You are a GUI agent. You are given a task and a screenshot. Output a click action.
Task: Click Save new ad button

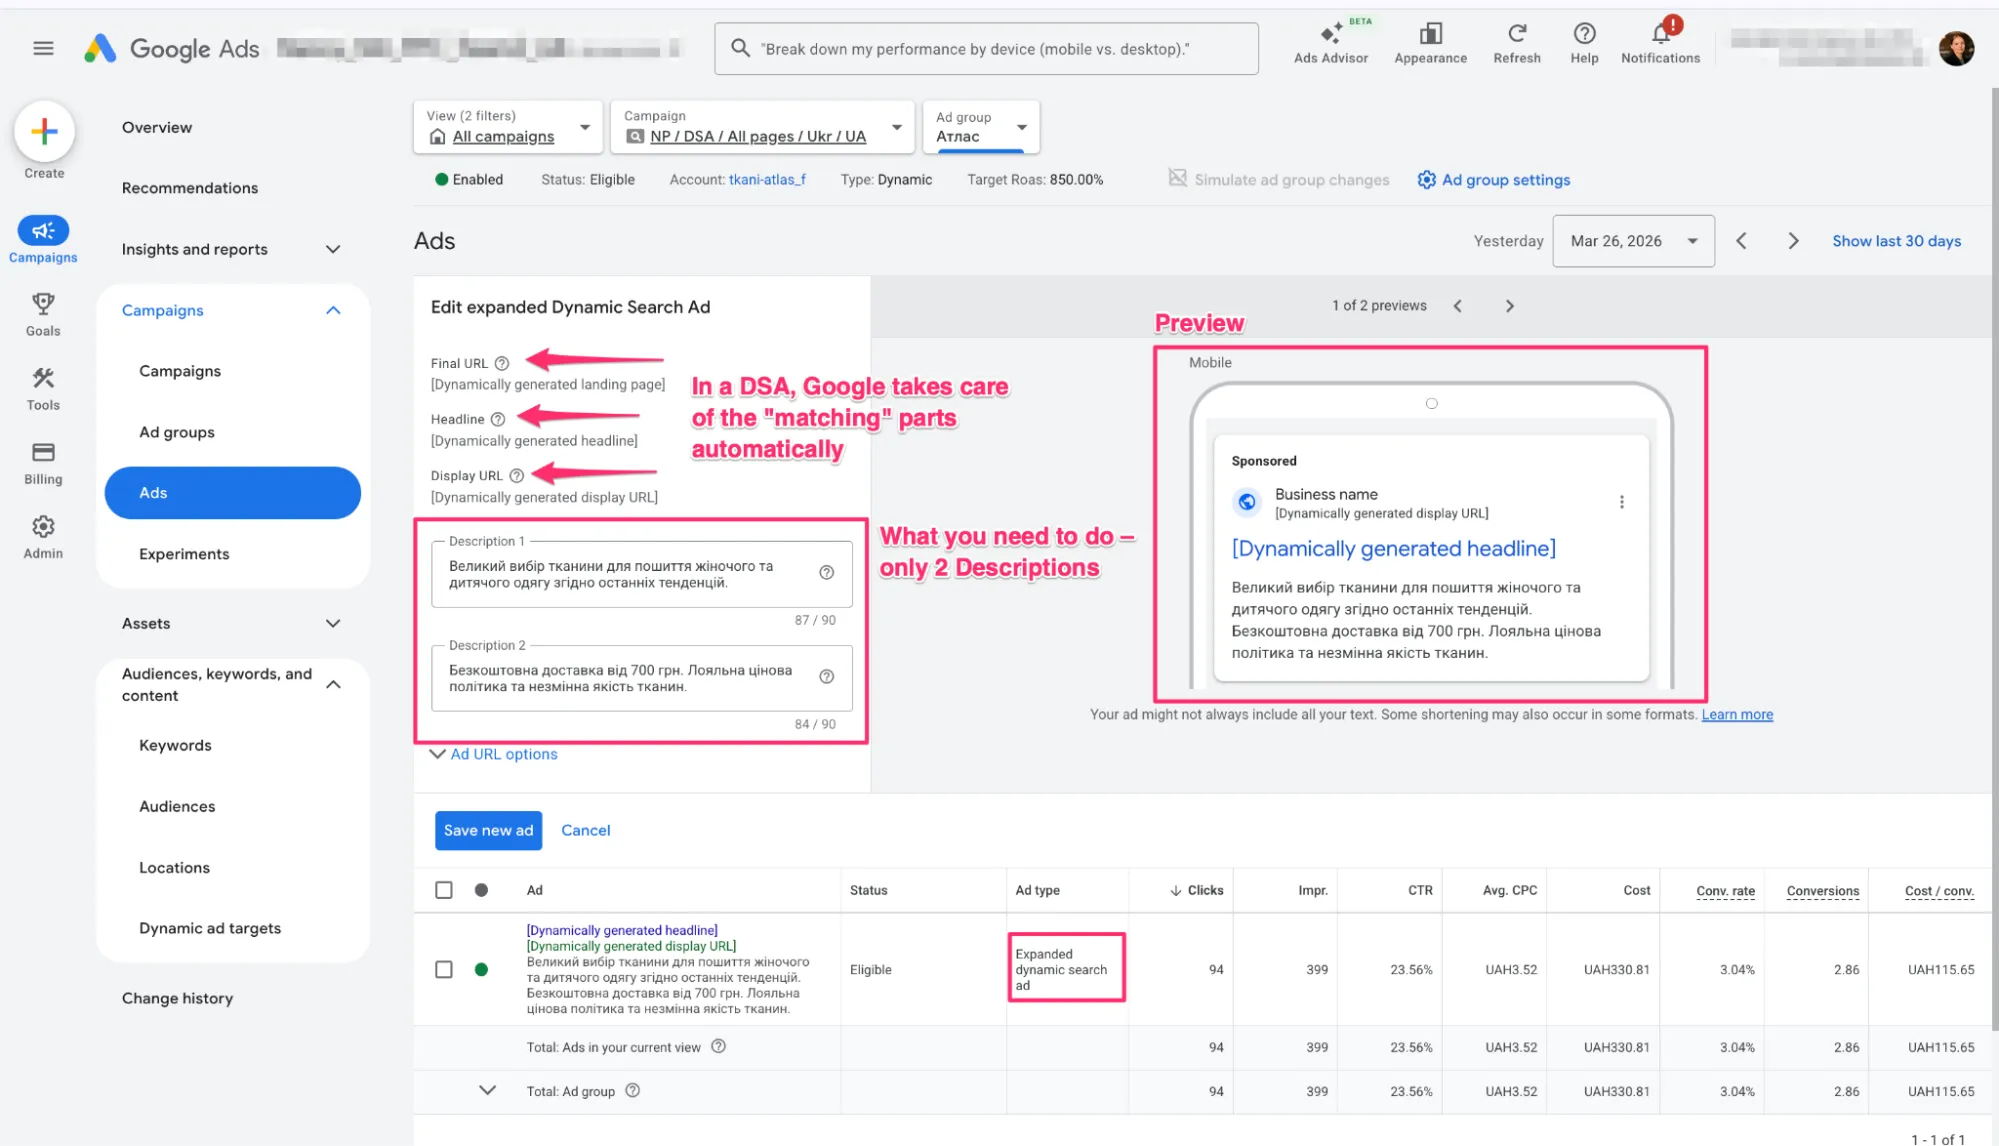(x=488, y=830)
